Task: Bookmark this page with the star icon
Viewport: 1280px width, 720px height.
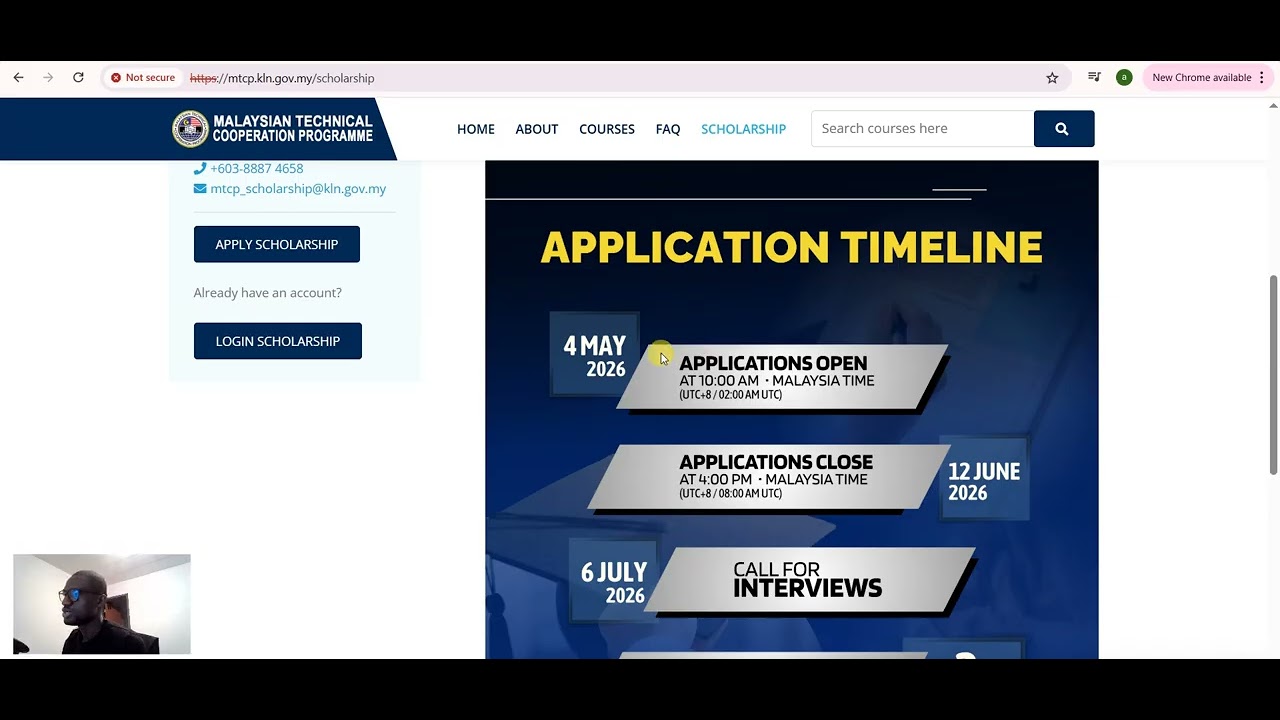Action: point(1052,77)
